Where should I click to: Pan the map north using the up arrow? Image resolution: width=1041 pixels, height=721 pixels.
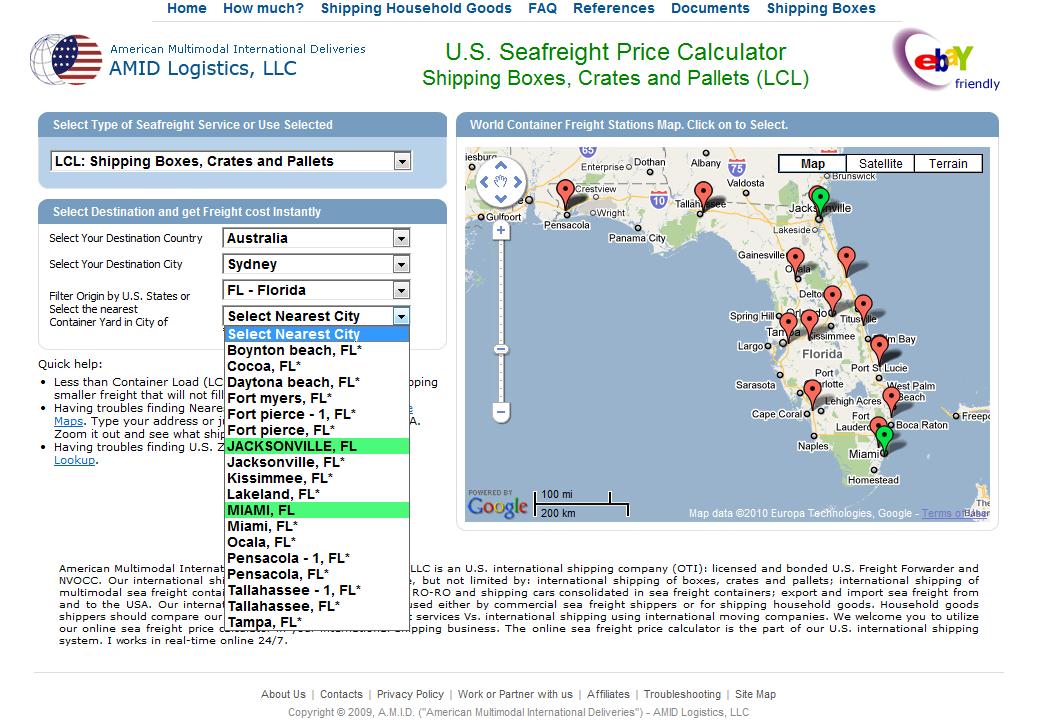[x=501, y=165]
